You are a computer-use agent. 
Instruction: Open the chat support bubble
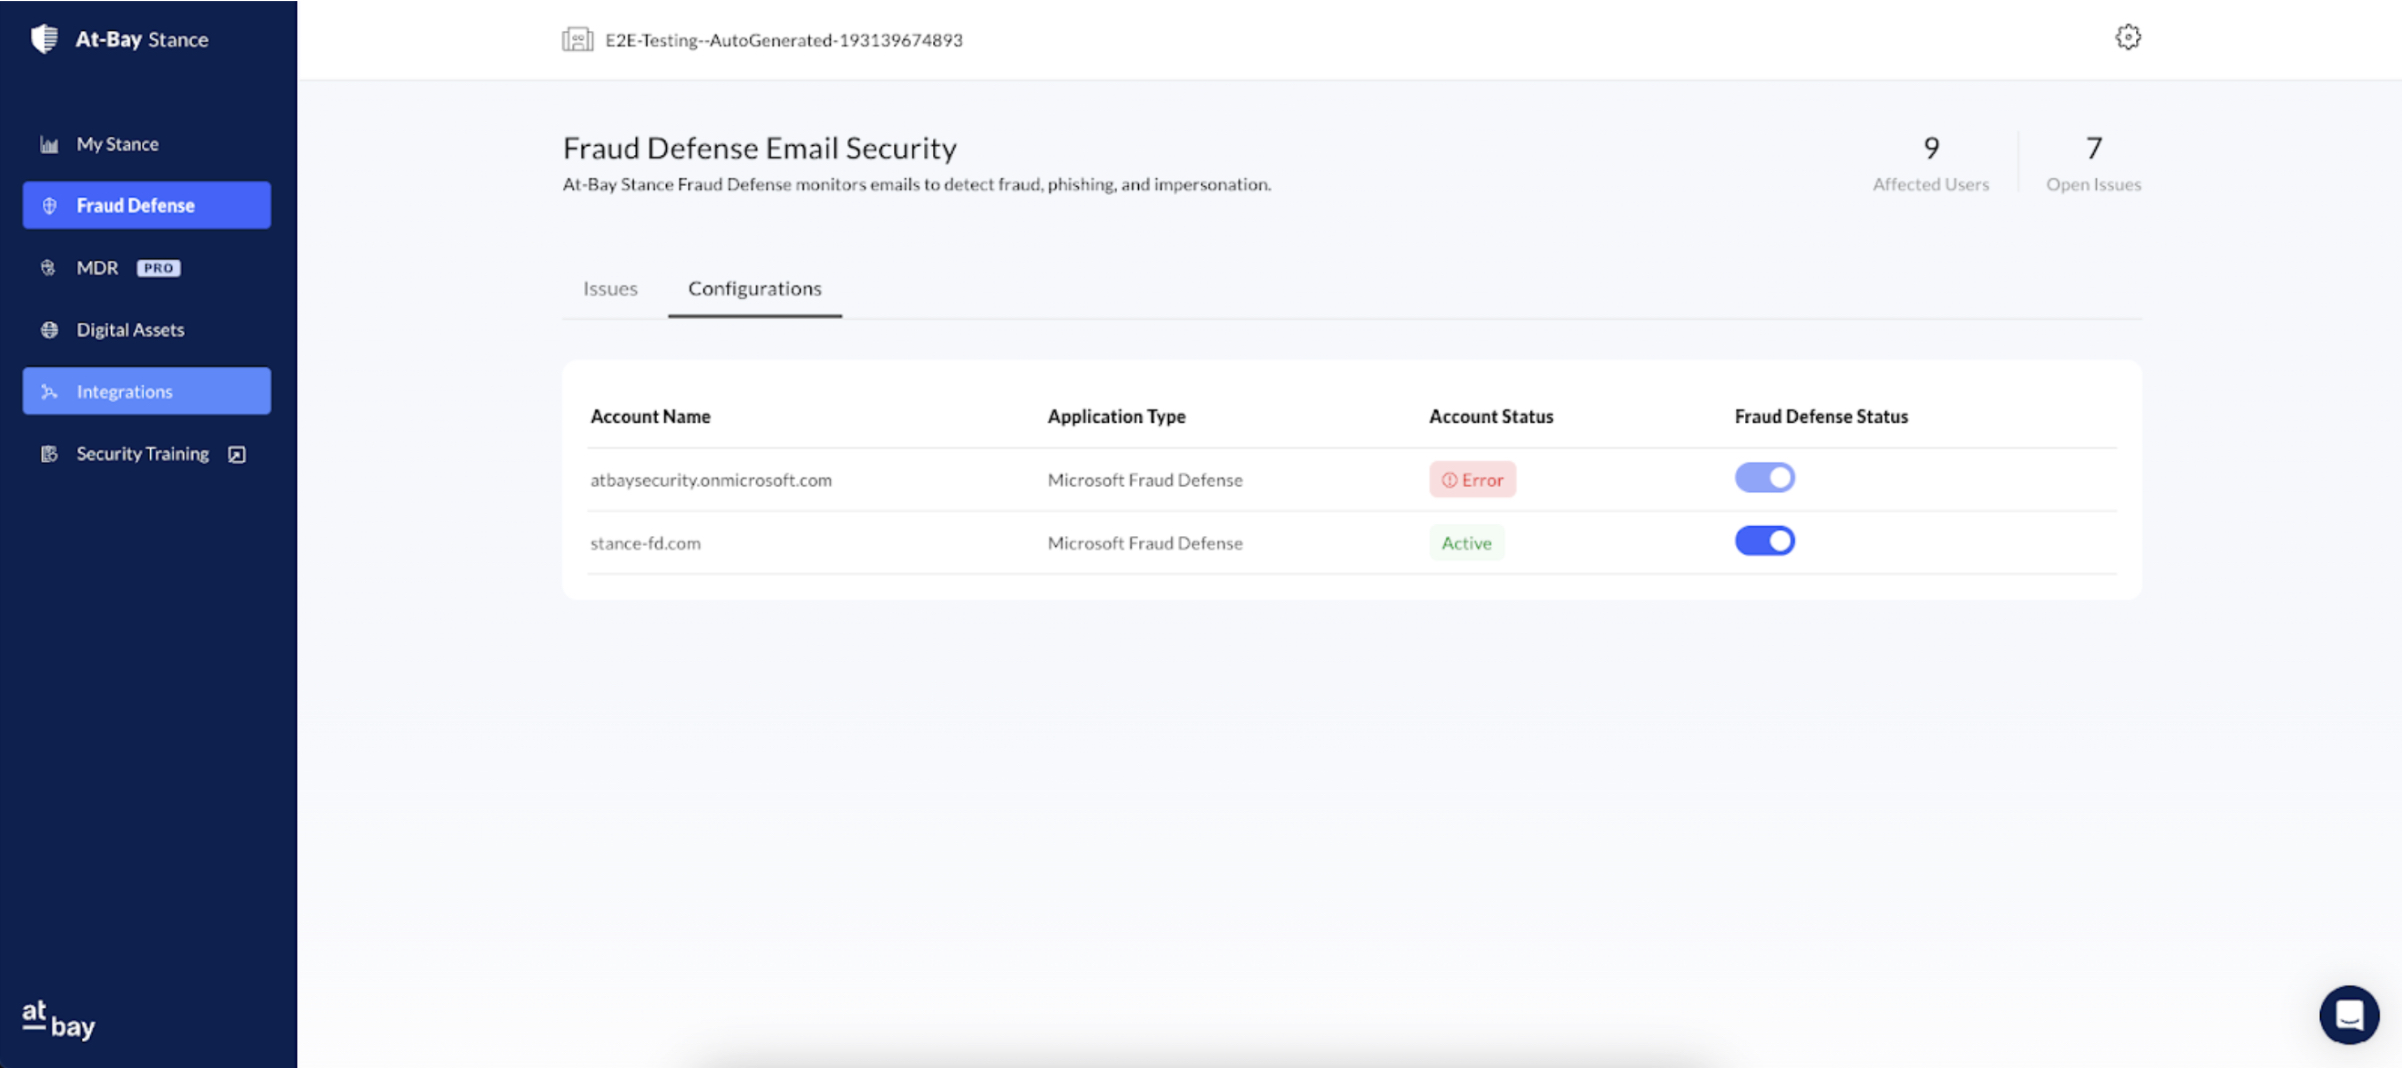pos(2348,1014)
